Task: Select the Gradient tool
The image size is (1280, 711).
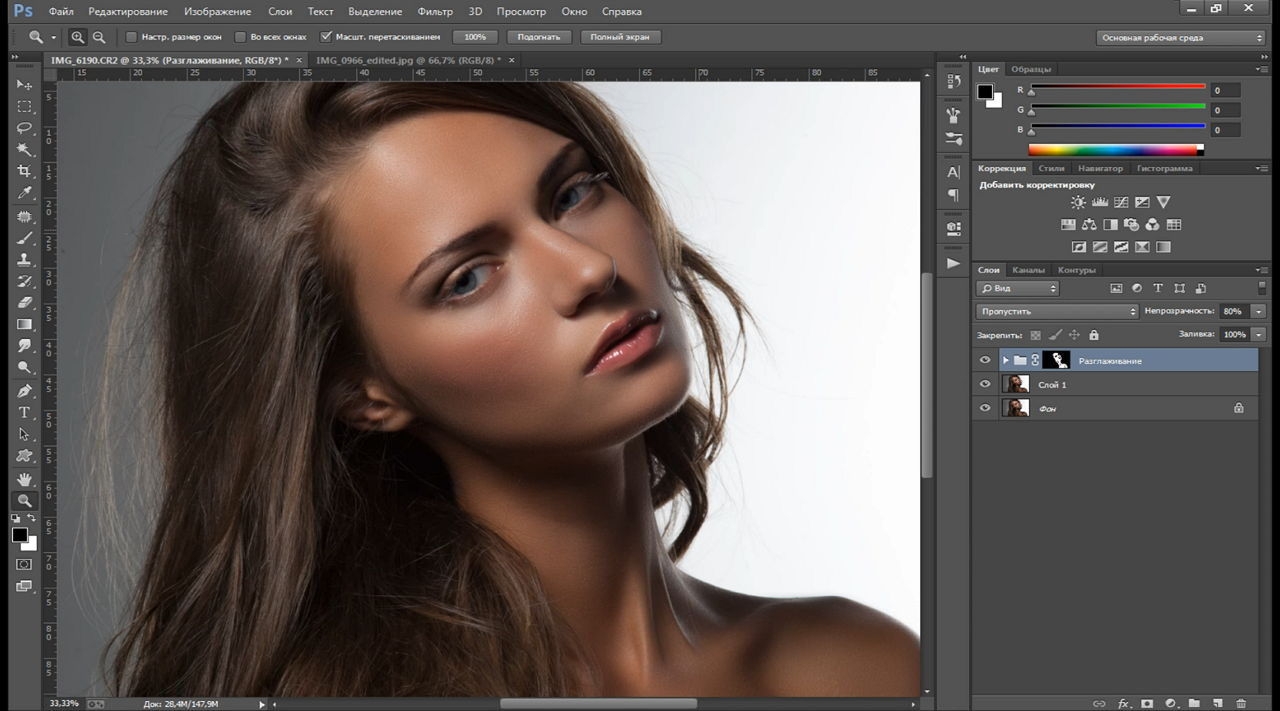Action: pyautogui.click(x=25, y=324)
